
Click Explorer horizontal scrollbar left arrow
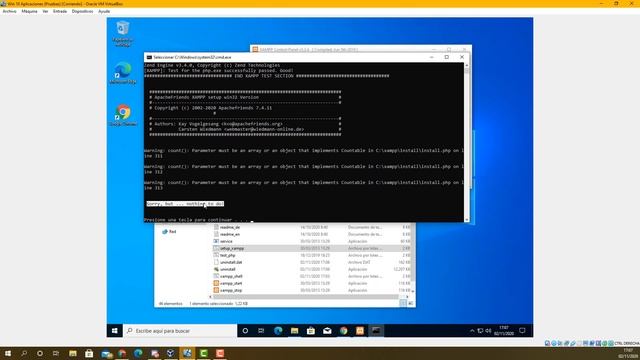click(x=211, y=297)
